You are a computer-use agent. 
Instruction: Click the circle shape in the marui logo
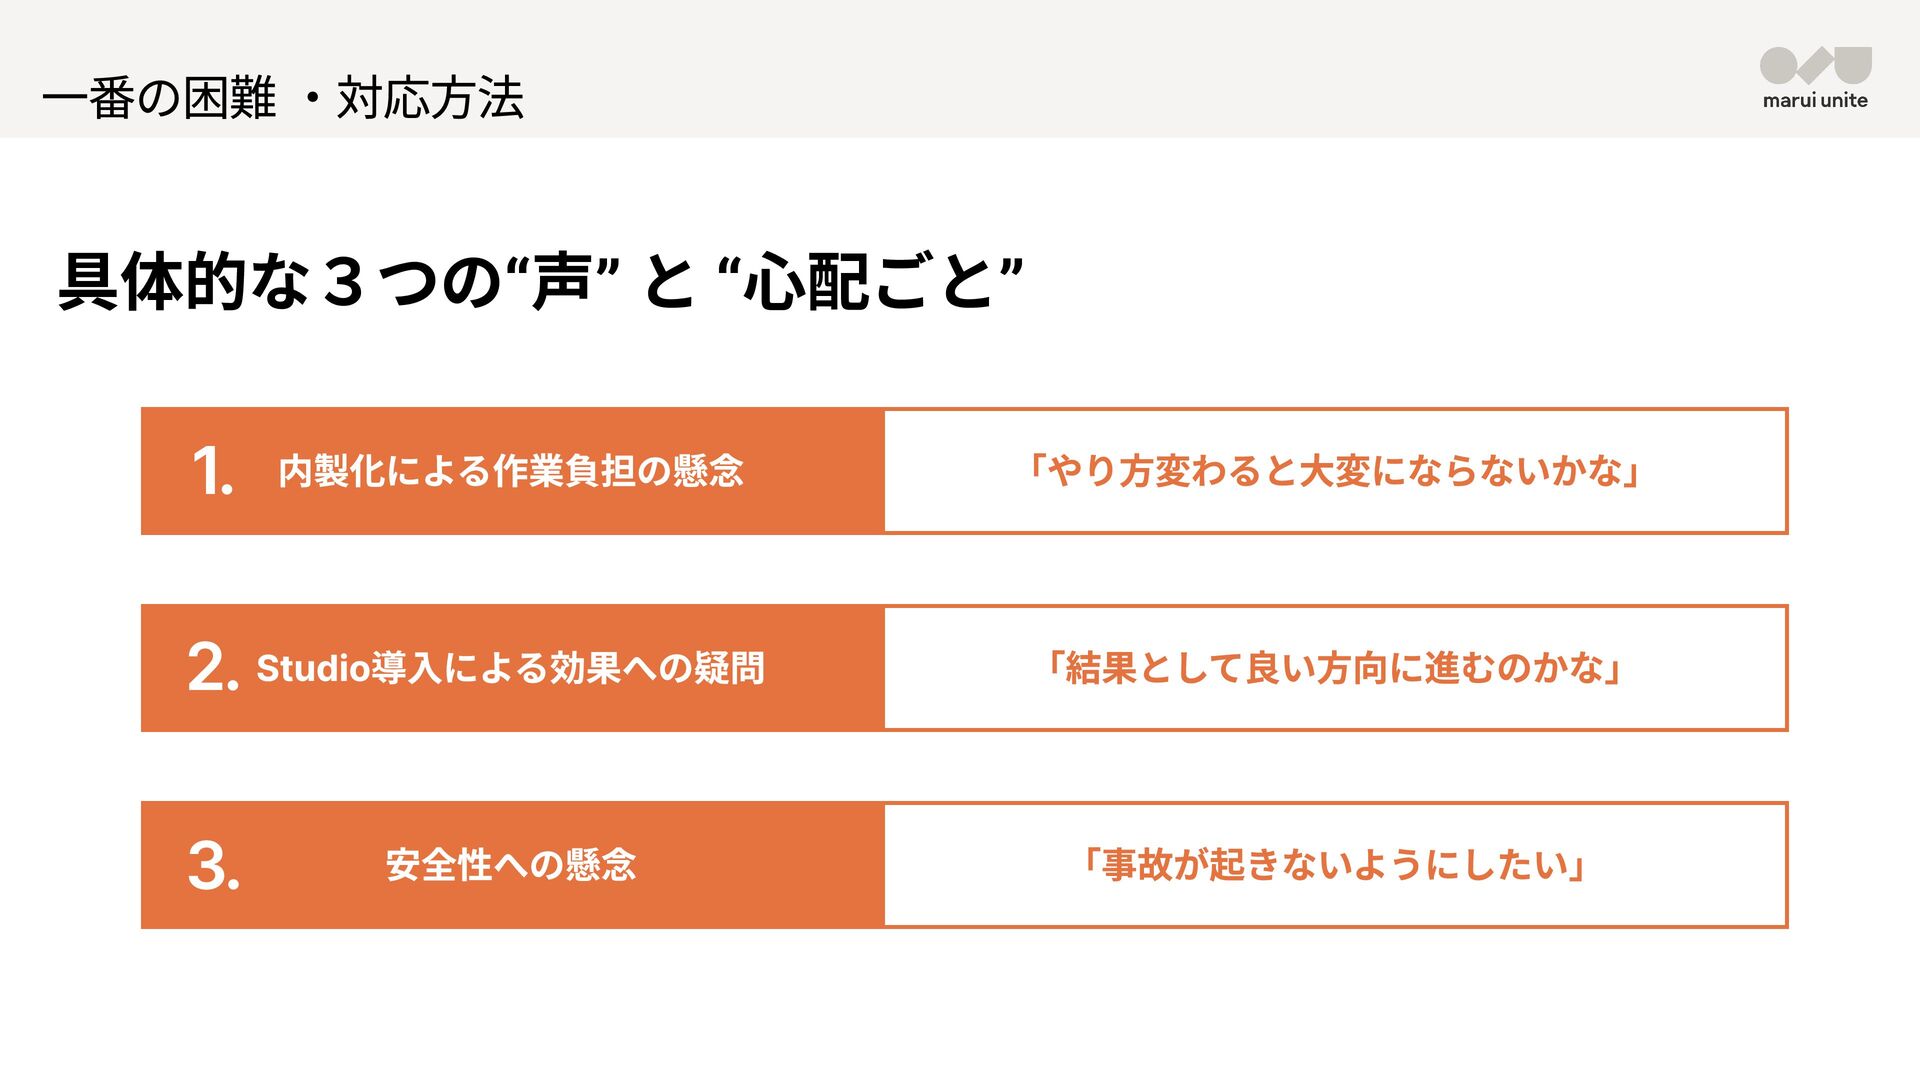click(1779, 66)
